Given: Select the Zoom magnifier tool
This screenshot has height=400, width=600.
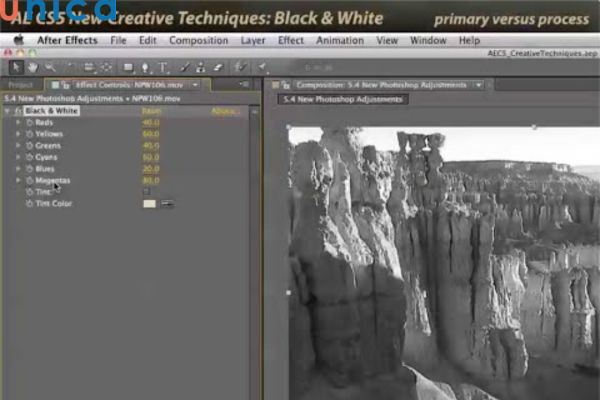Looking at the screenshot, I should (x=47, y=67).
